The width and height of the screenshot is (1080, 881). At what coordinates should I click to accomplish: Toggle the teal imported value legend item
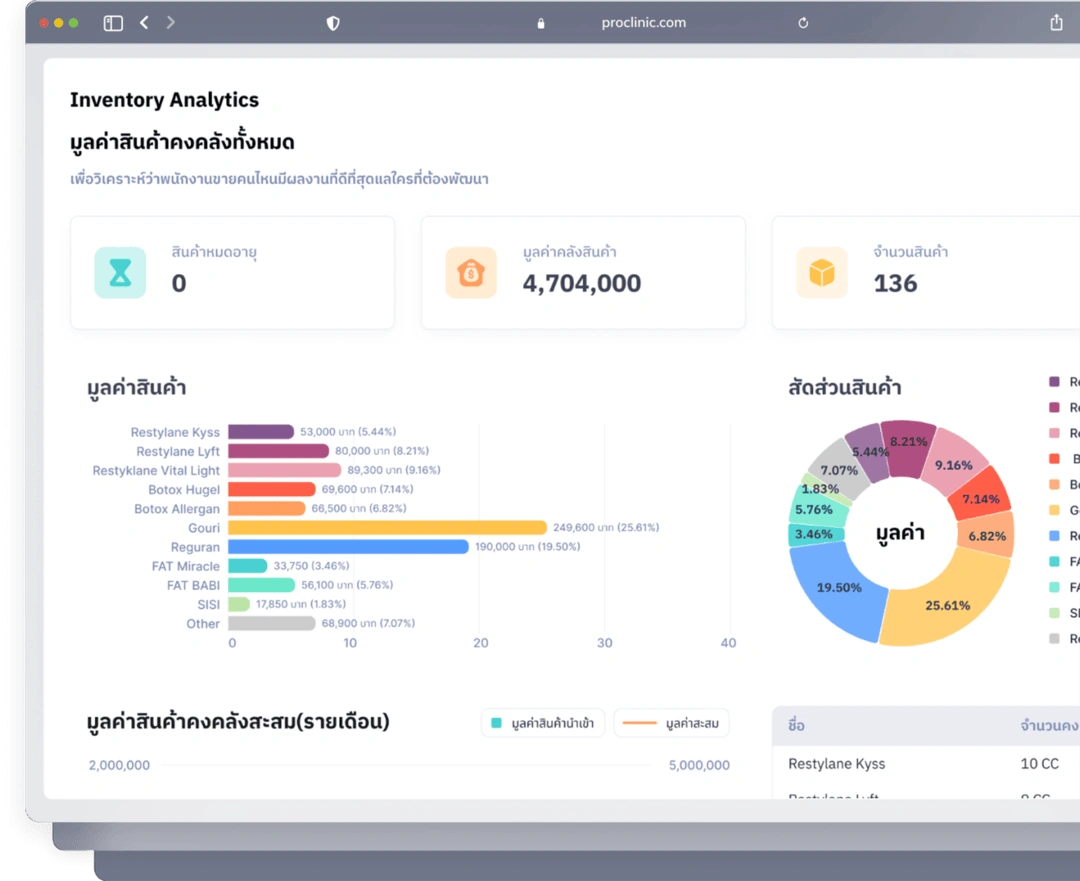(543, 722)
